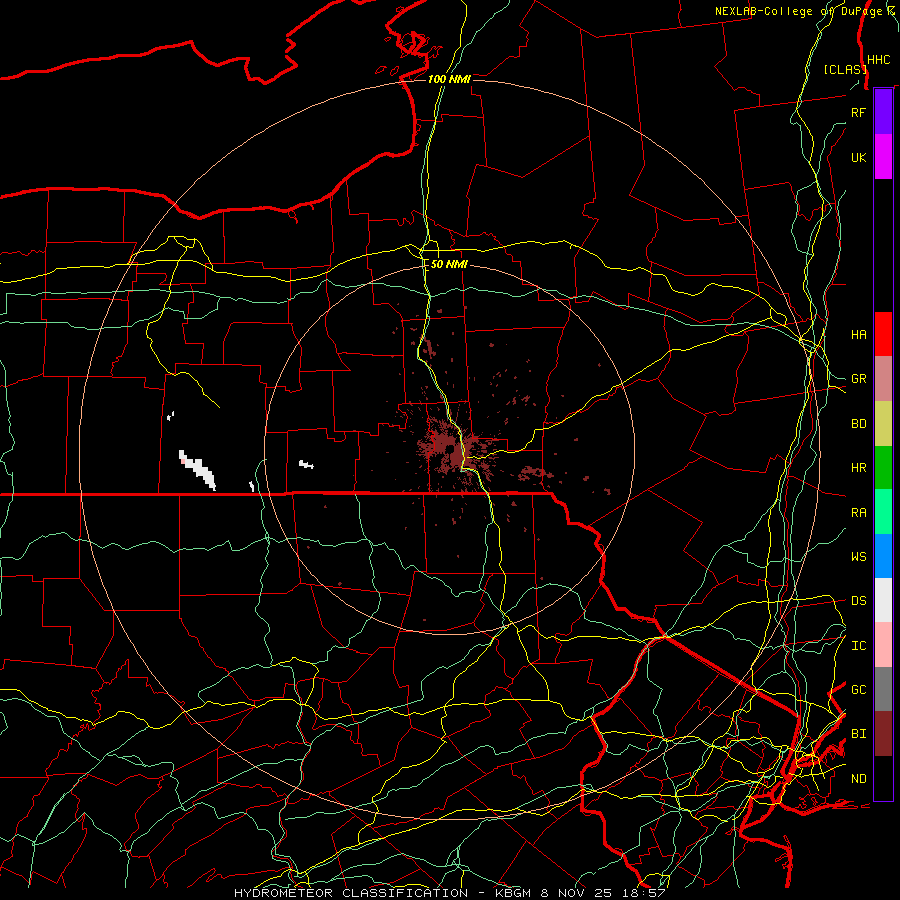Screen dimensions: 900x900
Task: Click the large white dry snow echo
Action: pos(197,470)
